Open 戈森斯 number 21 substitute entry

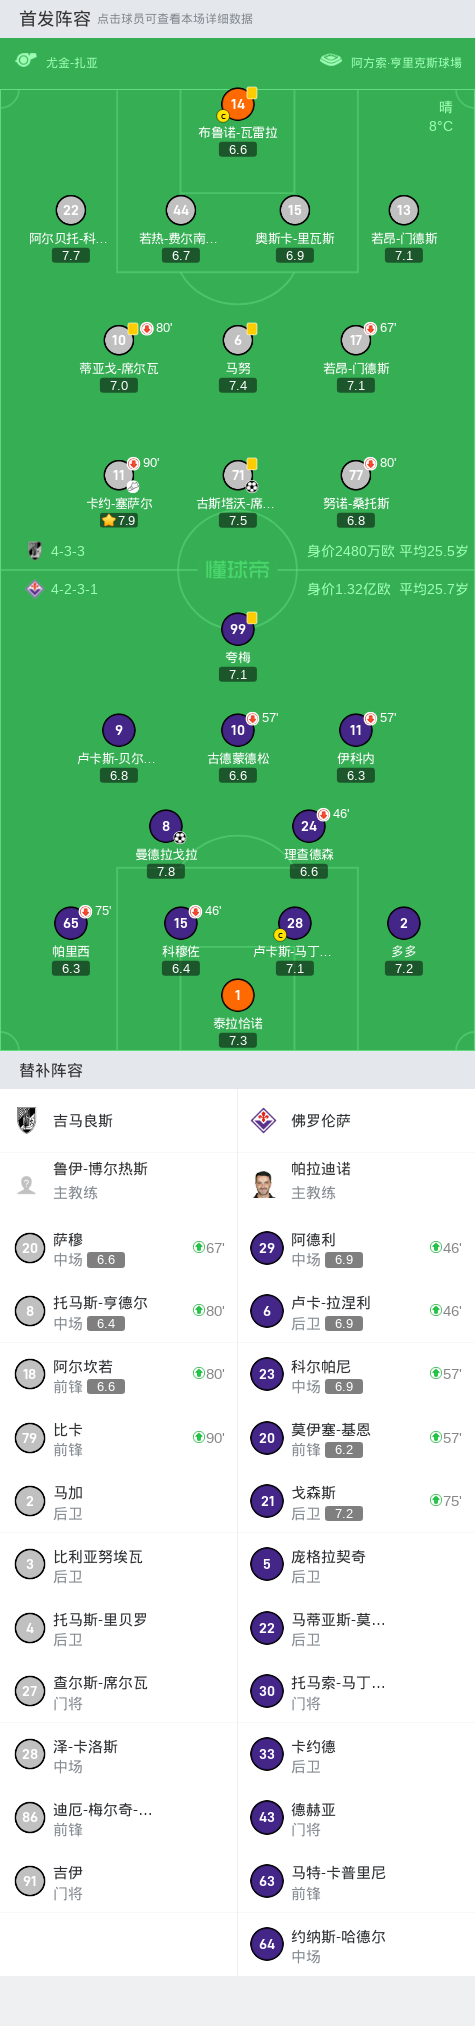[x=356, y=1501]
